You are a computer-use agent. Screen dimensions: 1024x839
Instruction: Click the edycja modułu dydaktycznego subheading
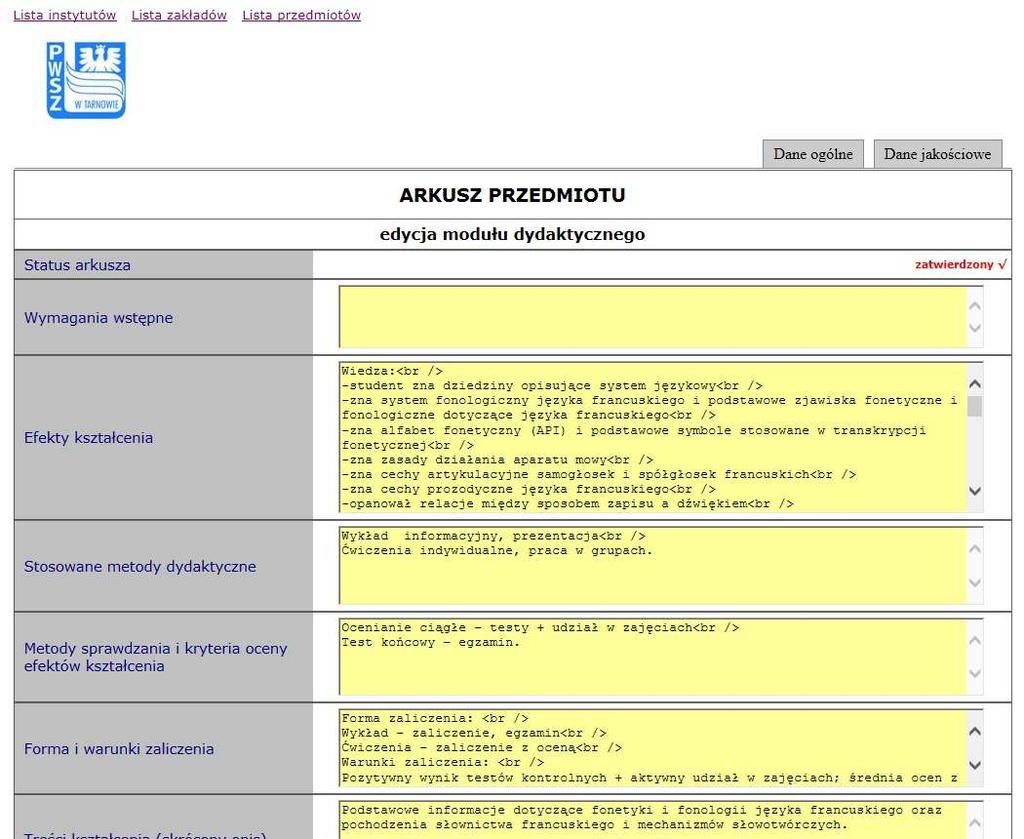pos(512,234)
